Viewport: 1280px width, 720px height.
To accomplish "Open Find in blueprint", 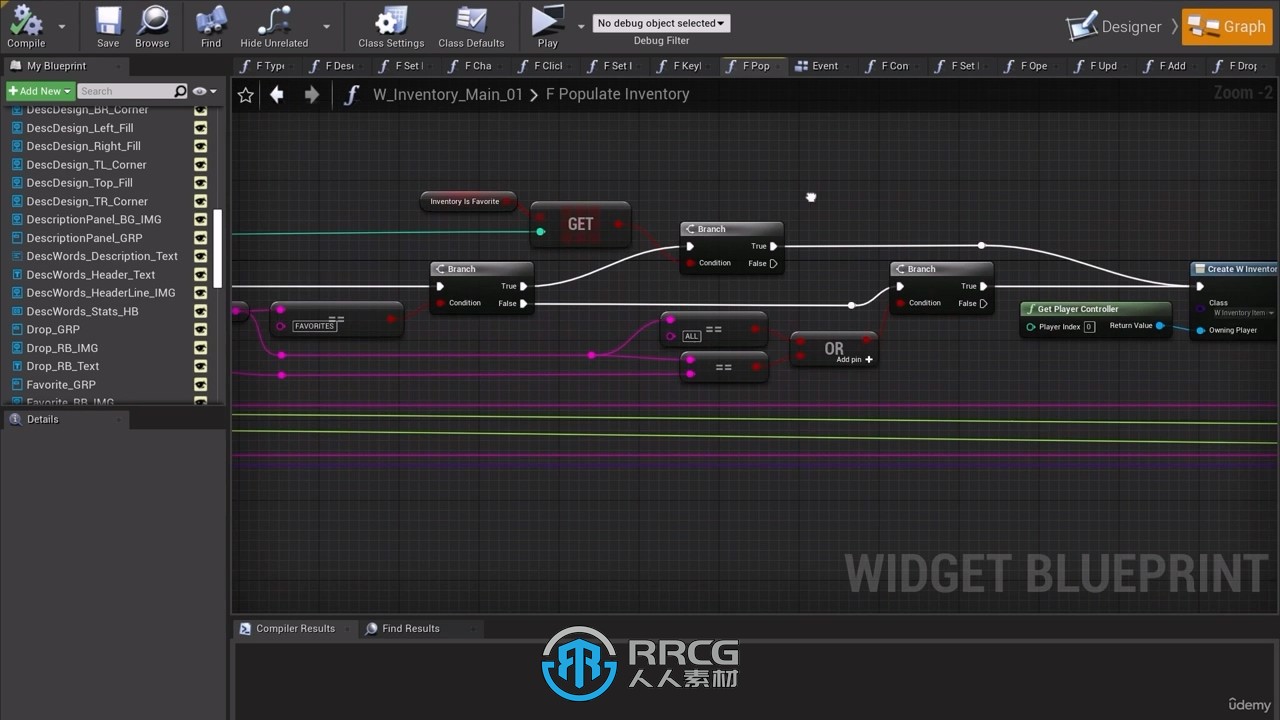I will (211, 22).
